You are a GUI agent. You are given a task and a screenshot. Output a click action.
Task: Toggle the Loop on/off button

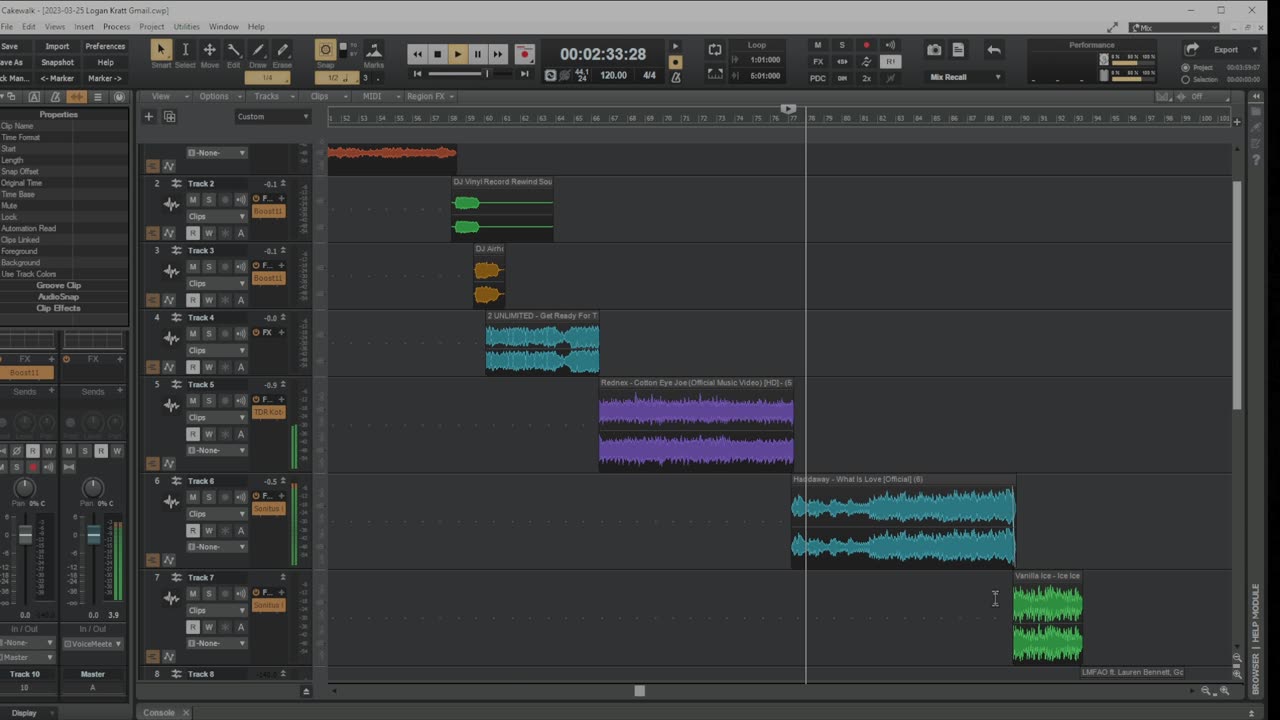point(715,49)
